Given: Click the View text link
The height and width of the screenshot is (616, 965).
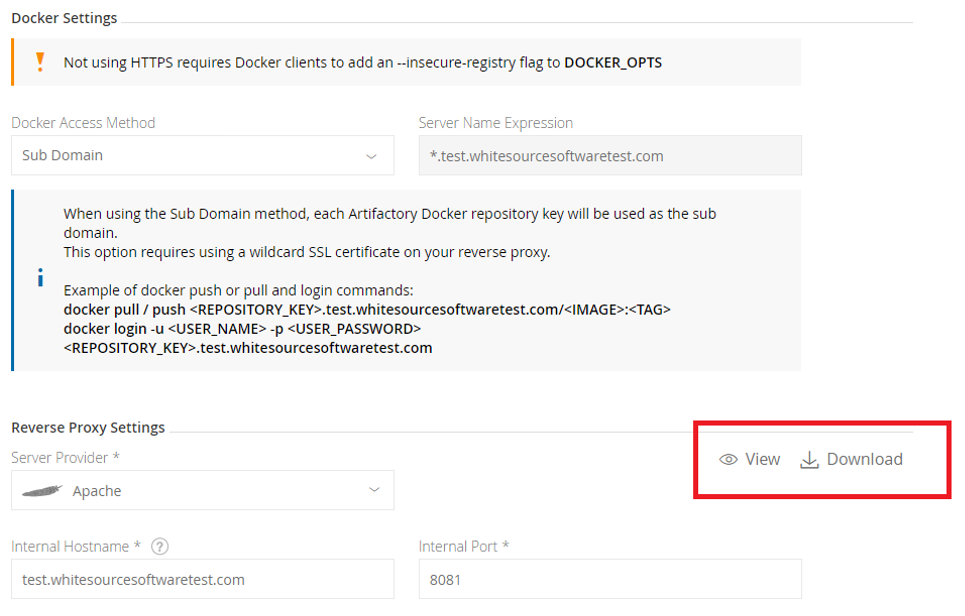Looking at the screenshot, I should (x=762, y=460).
